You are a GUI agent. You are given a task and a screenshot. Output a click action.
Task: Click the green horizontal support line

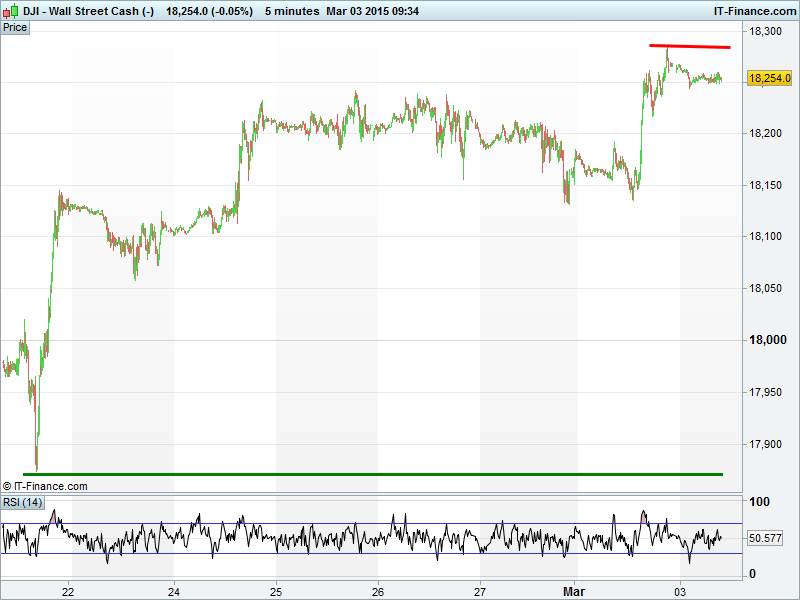coord(372,474)
